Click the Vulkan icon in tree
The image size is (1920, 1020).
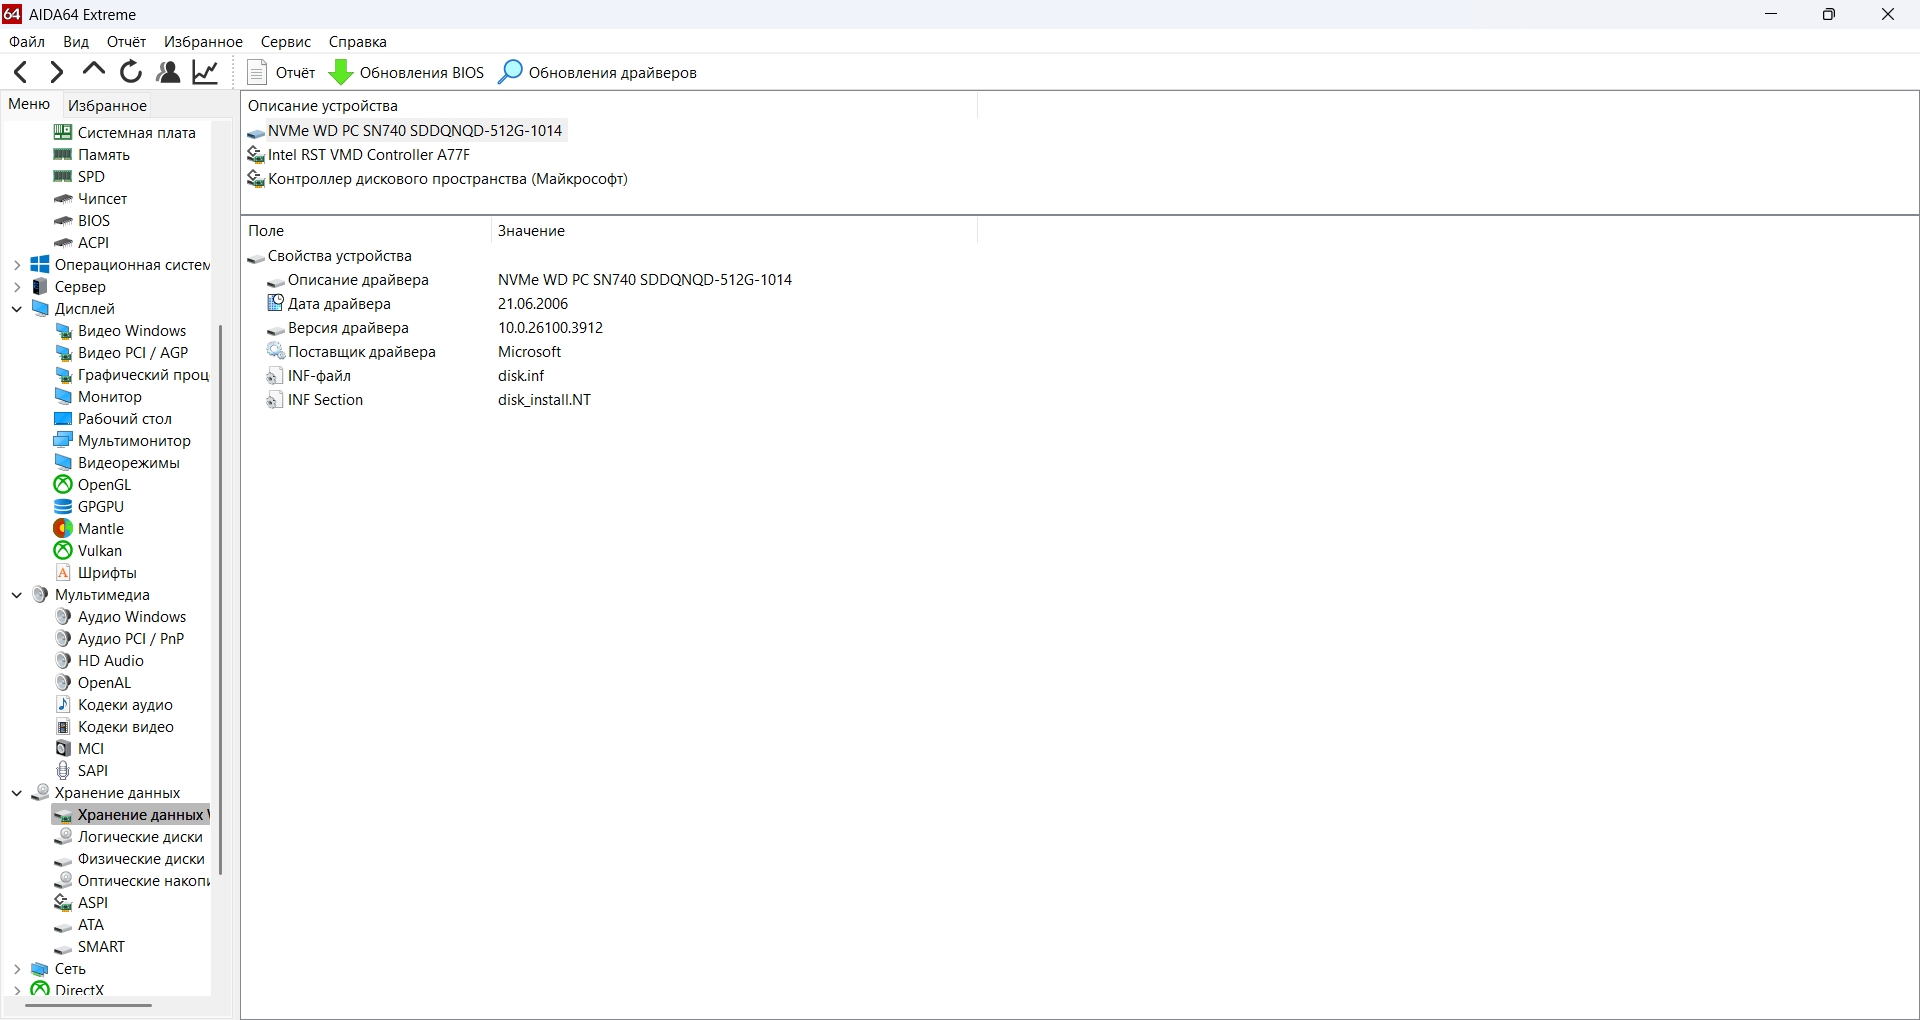pos(63,551)
